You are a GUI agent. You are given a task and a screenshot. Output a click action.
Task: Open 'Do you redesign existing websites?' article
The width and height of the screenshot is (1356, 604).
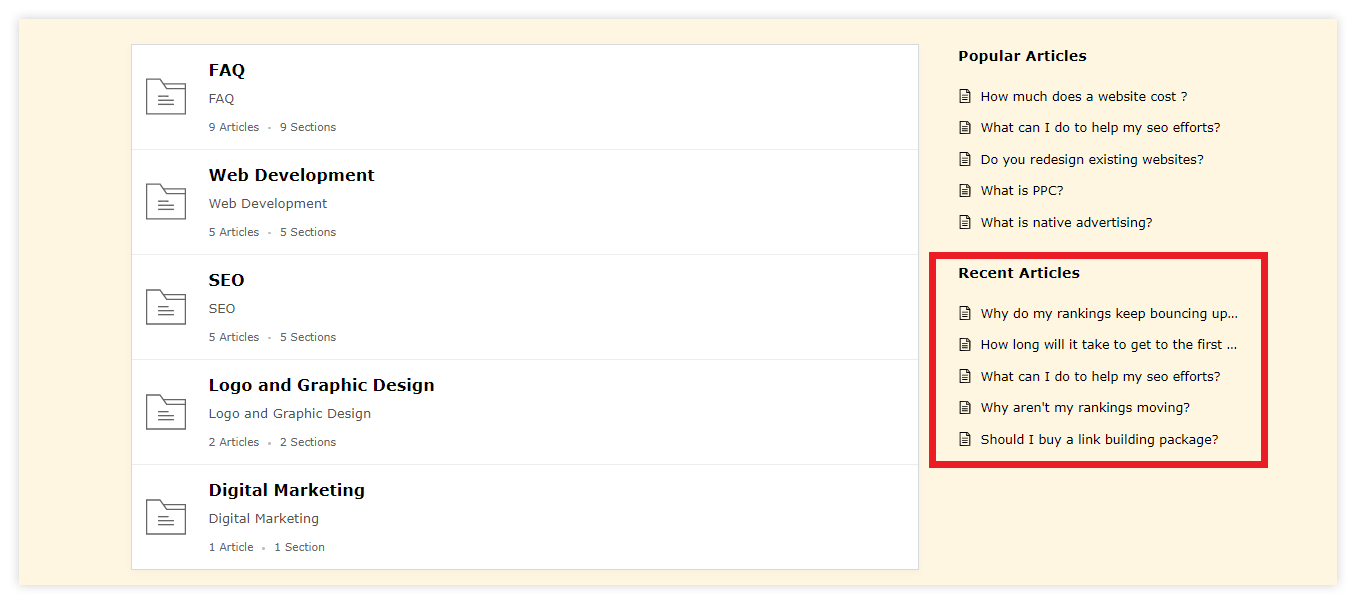[1091, 160]
